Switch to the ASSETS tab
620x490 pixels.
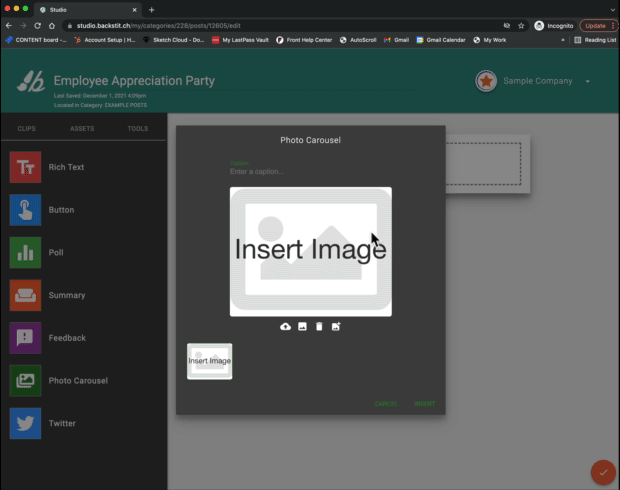pyautogui.click(x=82, y=129)
